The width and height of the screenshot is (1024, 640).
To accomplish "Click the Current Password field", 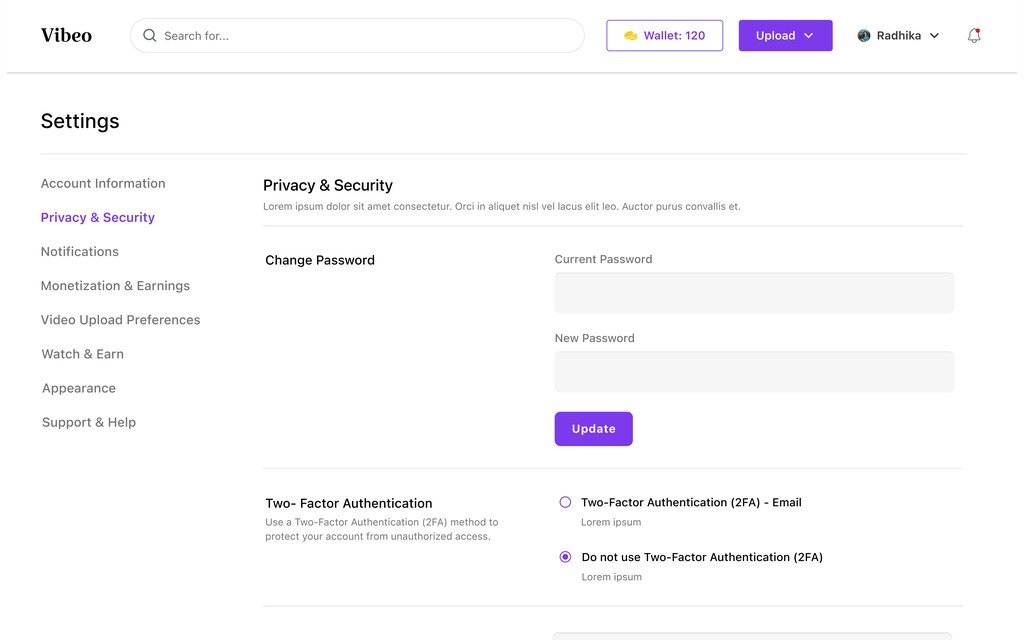I will pos(754,293).
